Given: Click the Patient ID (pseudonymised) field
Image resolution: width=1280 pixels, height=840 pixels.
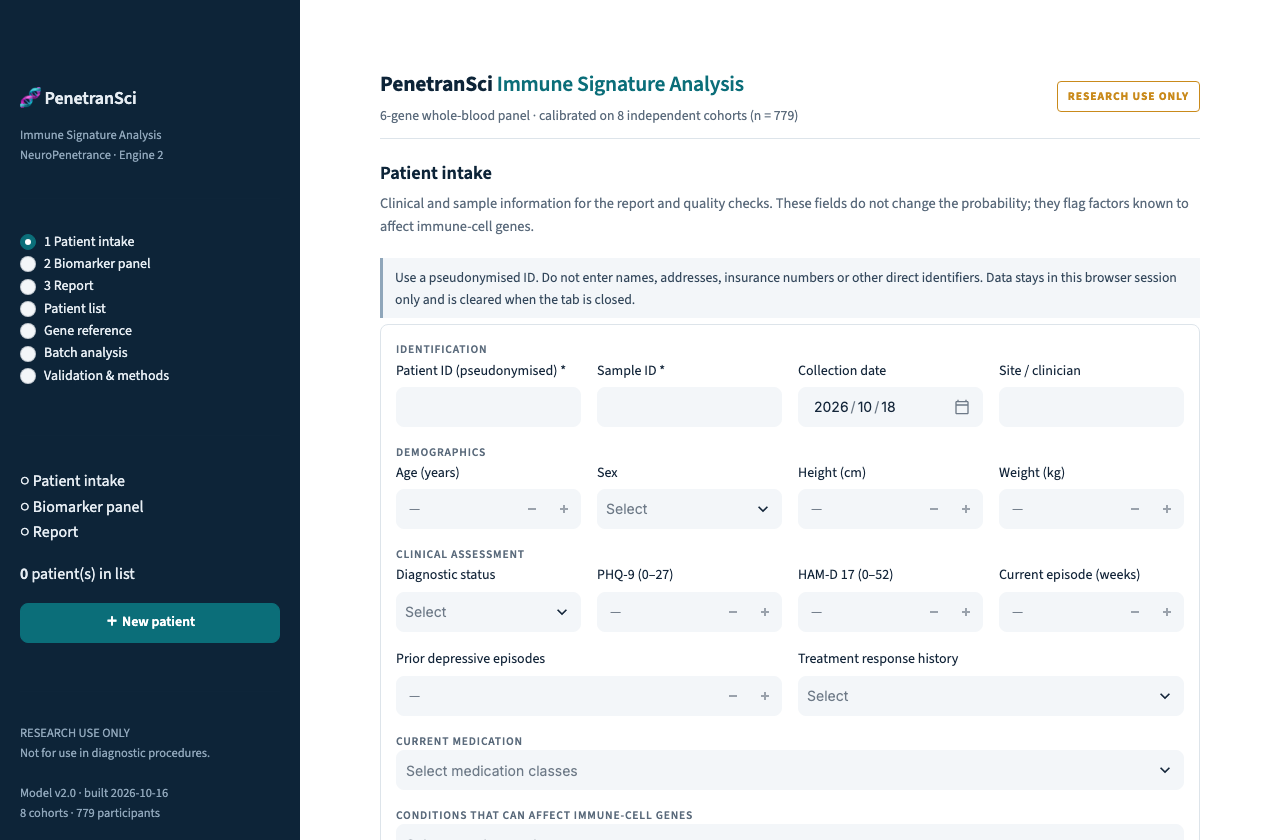Looking at the screenshot, I should coord(488,407).
